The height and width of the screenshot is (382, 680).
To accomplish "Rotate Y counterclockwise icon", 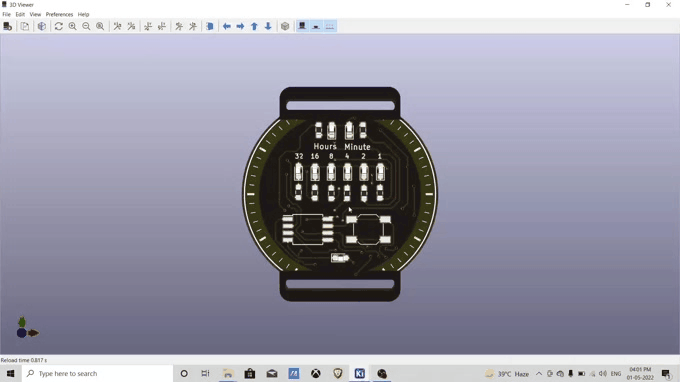I will pos(162,26).
